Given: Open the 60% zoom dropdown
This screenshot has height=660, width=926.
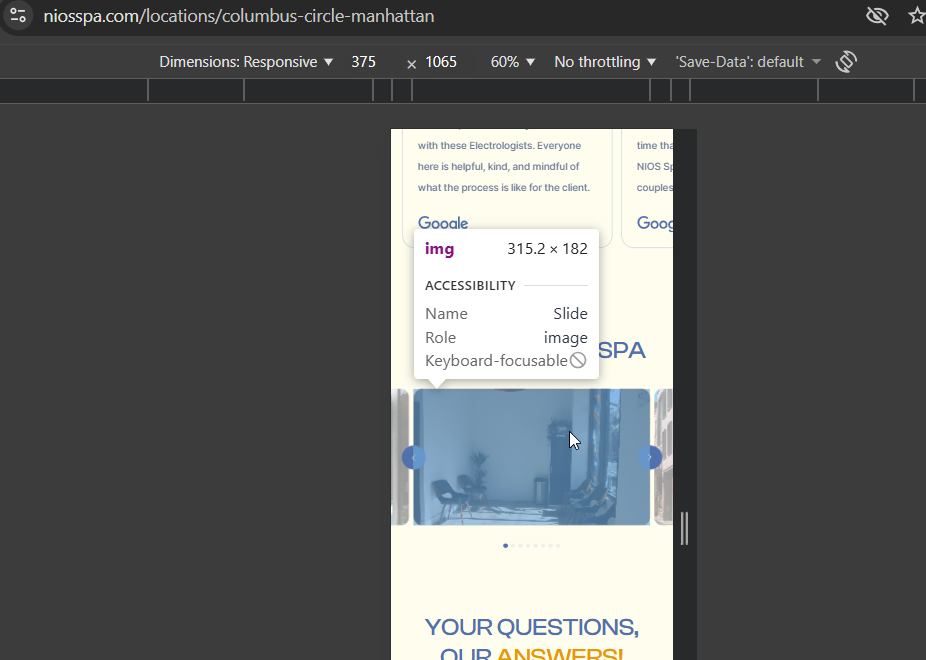Looking at the screenshot, I should coord(512,62).
